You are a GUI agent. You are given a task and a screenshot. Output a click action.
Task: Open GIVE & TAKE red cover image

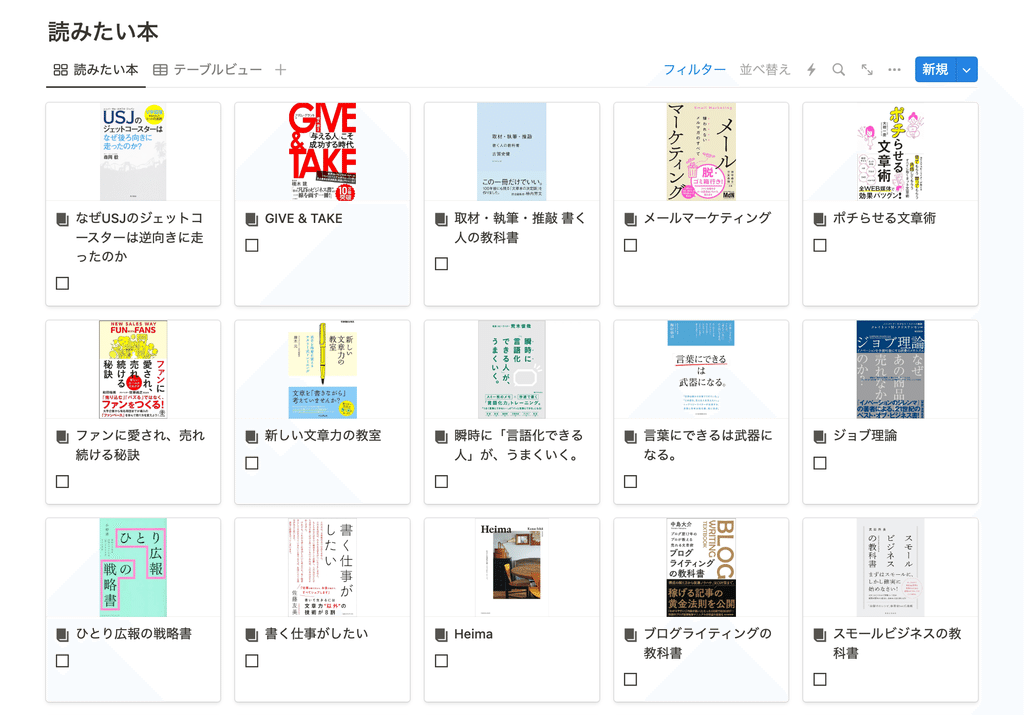click(323, 151)
